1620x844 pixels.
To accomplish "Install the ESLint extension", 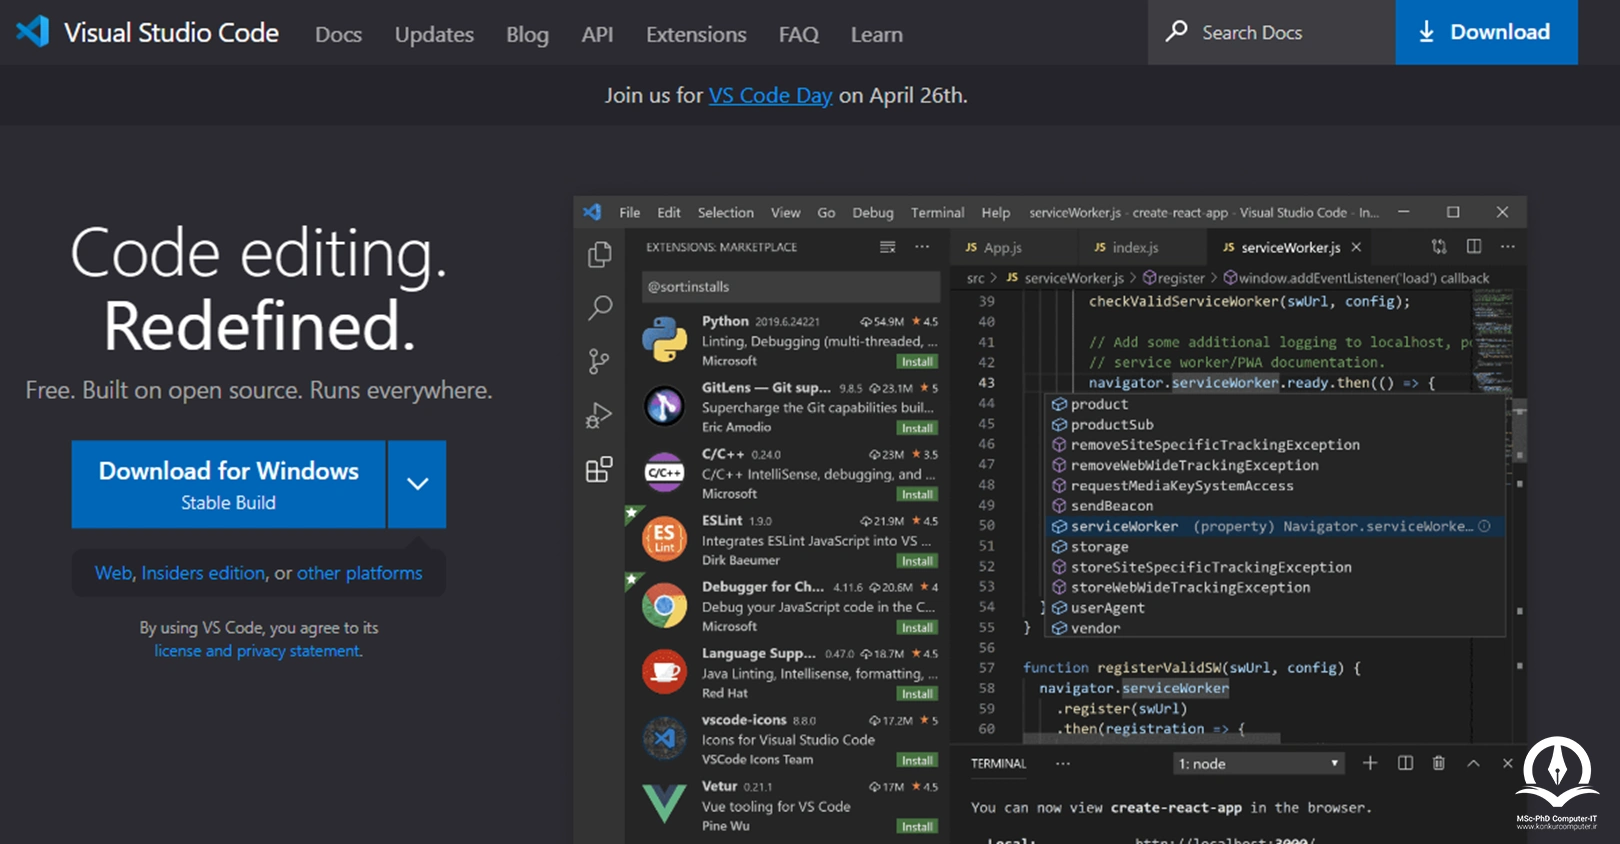I will 916,561.
